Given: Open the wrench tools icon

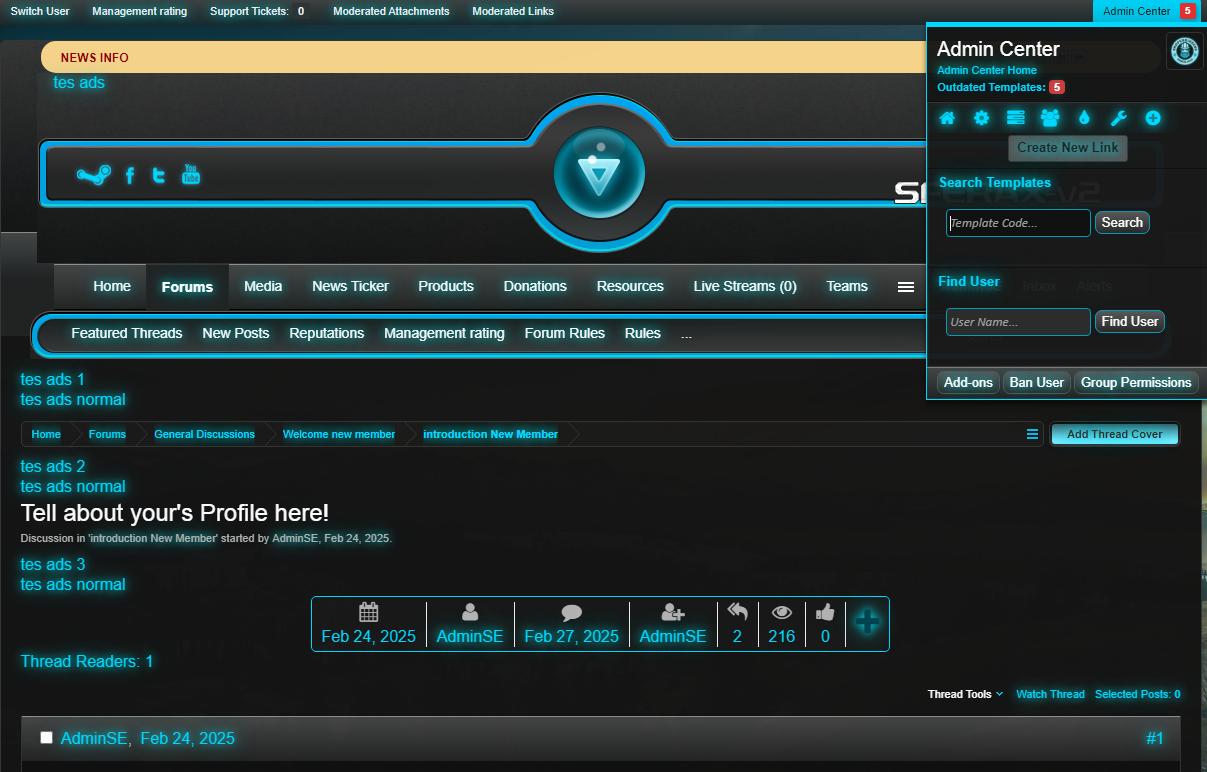Looking at the screenshot, I should click(1119, 118).
